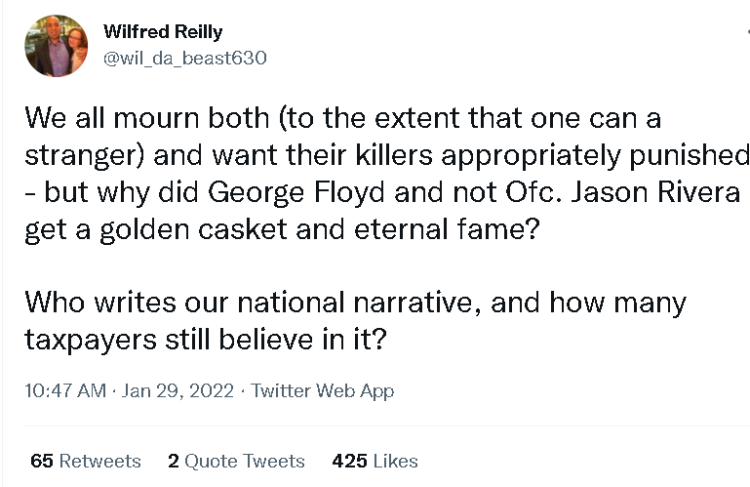This screenshot has height=487, width=750.
Task: Click Wilfred Reilly's profile avatar photo
Action: (x=55, y=46)
